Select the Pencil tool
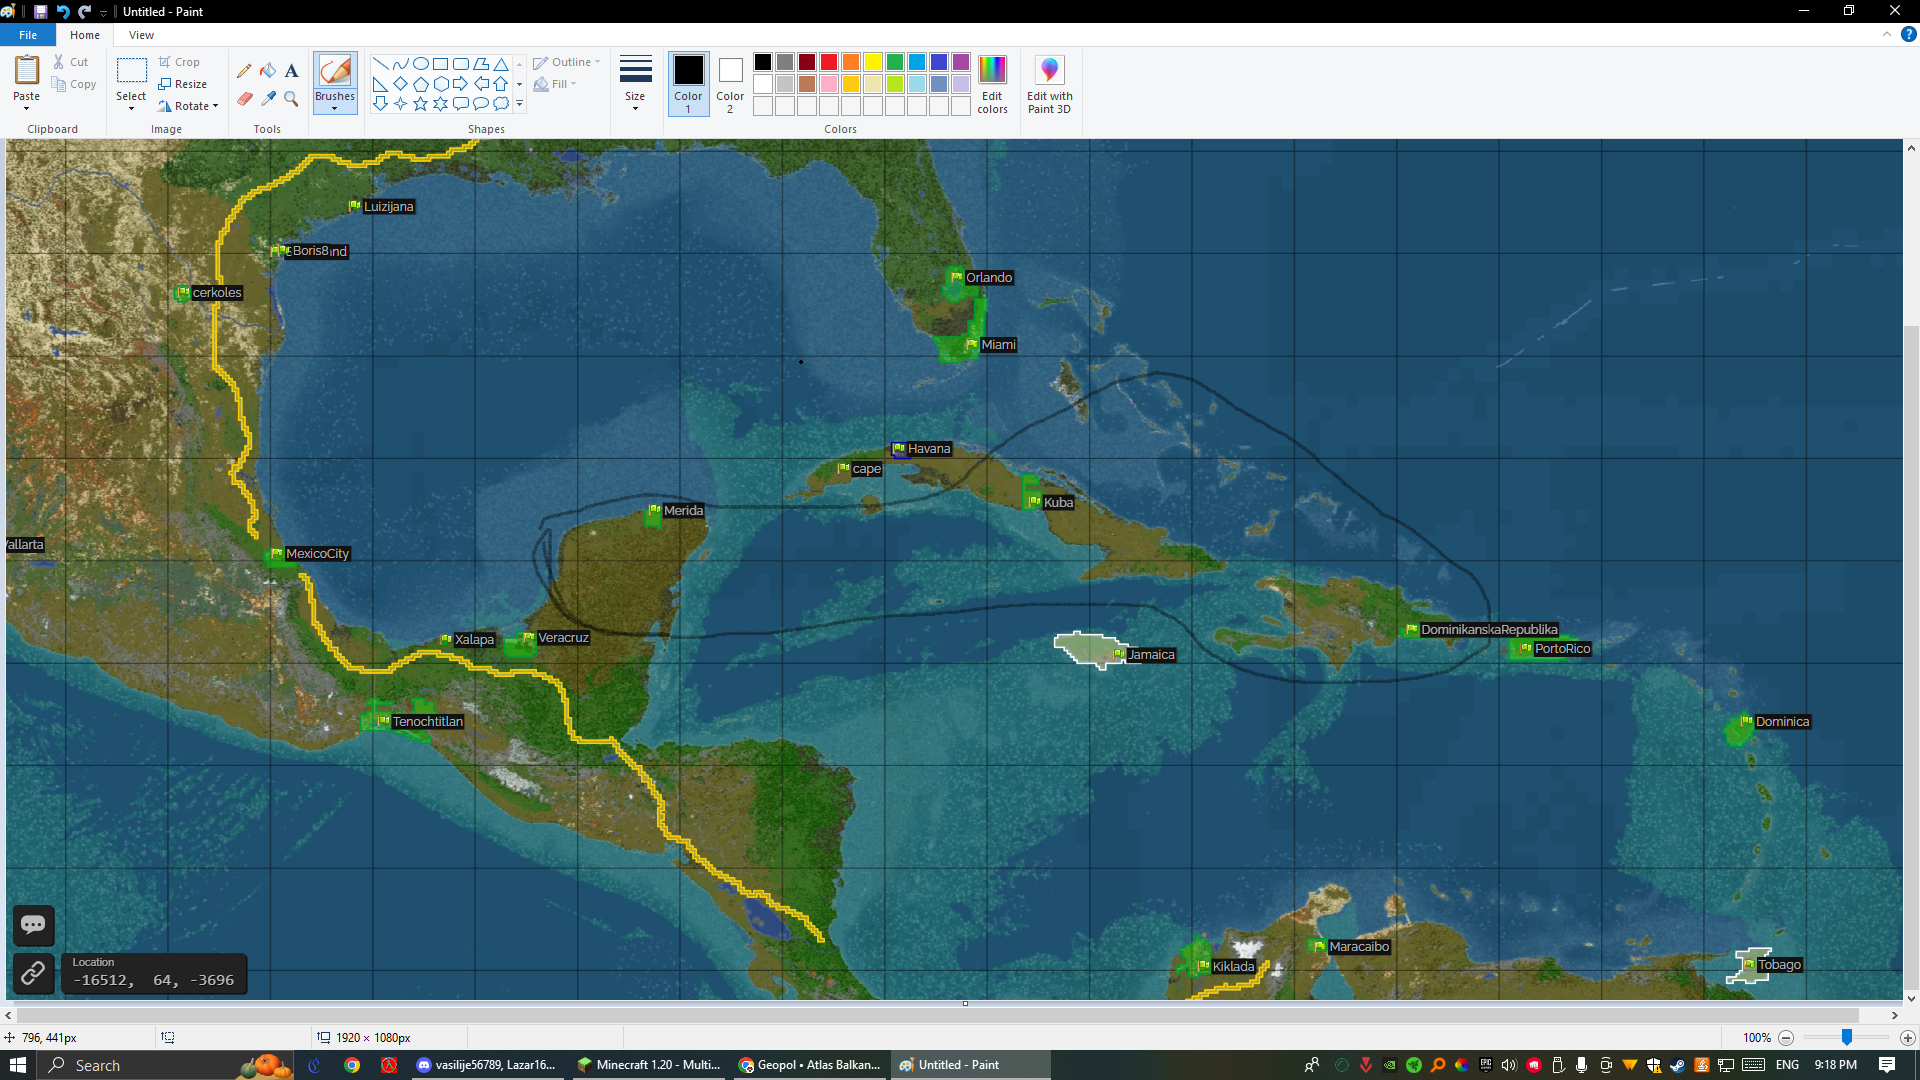 pos(244,71)
